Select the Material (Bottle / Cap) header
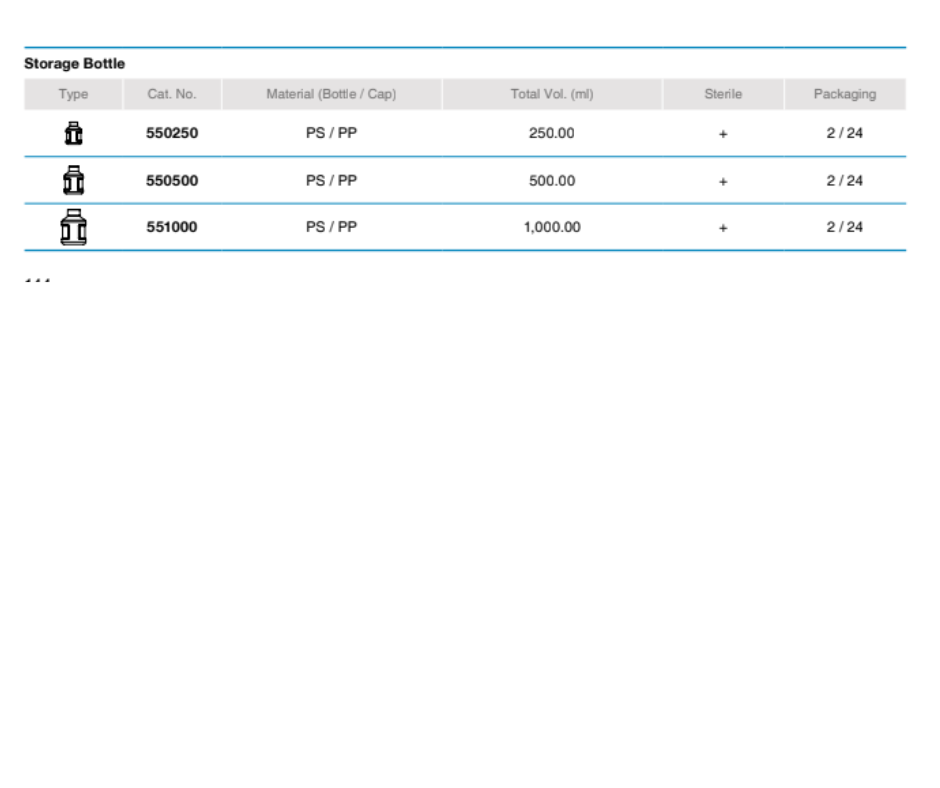 click(x=331, y=94)
